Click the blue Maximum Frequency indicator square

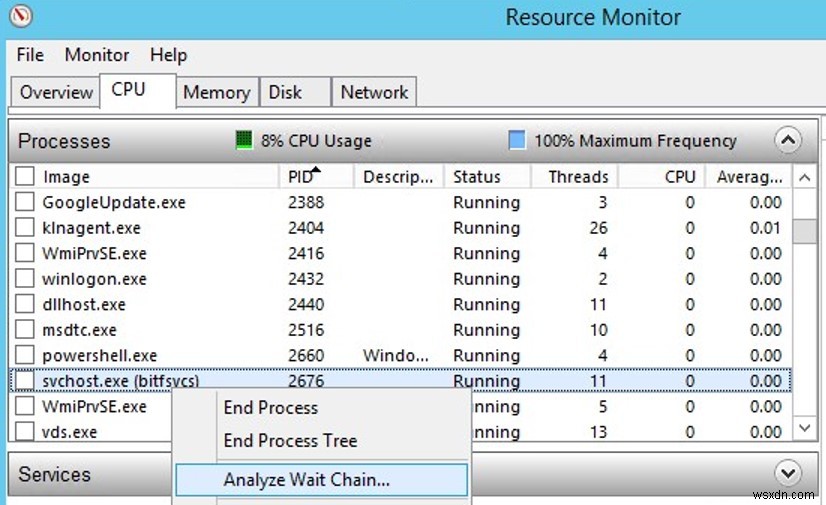tap(517, 140)
